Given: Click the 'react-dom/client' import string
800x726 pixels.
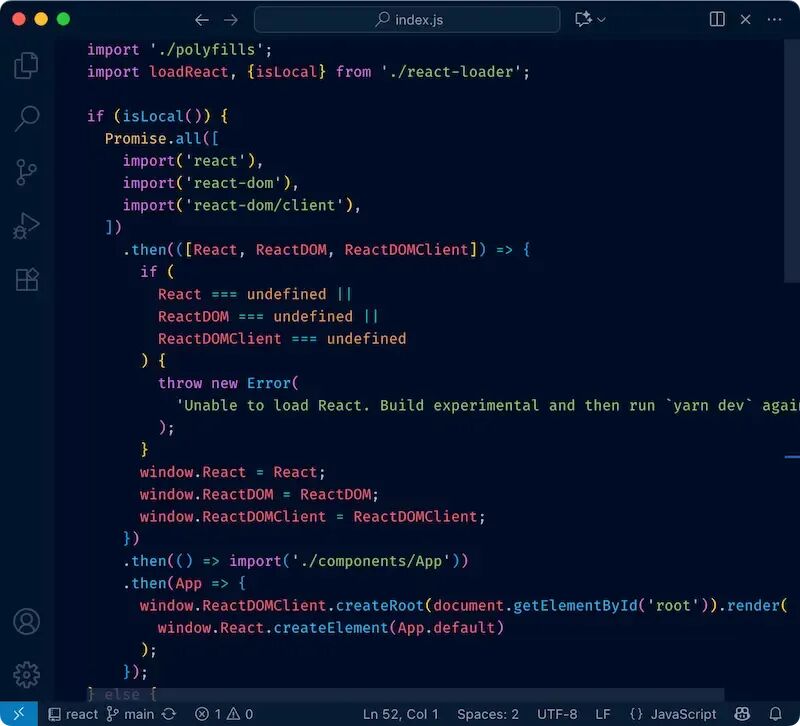Looking at the screenshot, I should tap(264, 205).
